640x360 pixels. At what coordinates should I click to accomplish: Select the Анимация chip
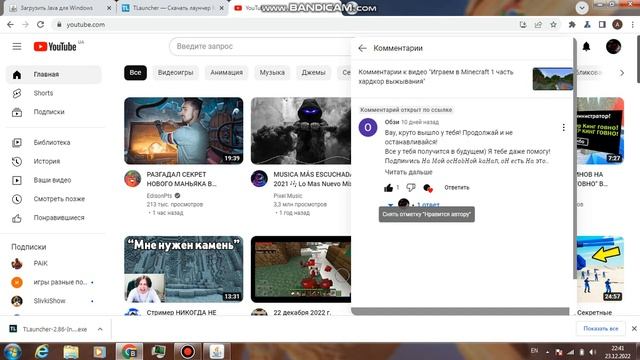pos(227,73)
